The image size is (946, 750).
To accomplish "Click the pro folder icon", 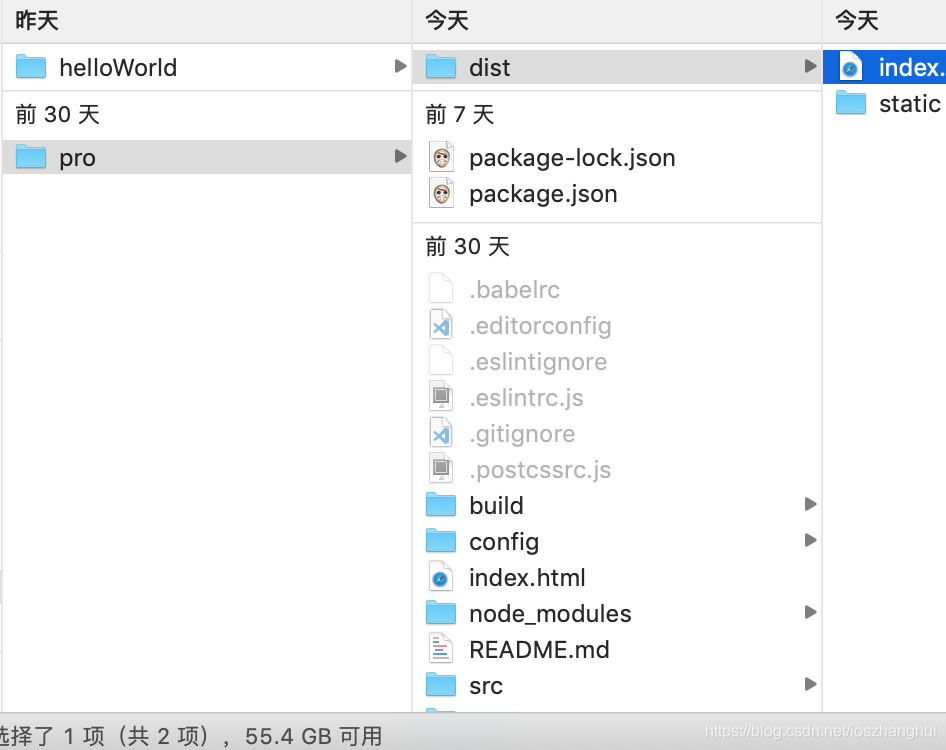I will pos(31,157).
